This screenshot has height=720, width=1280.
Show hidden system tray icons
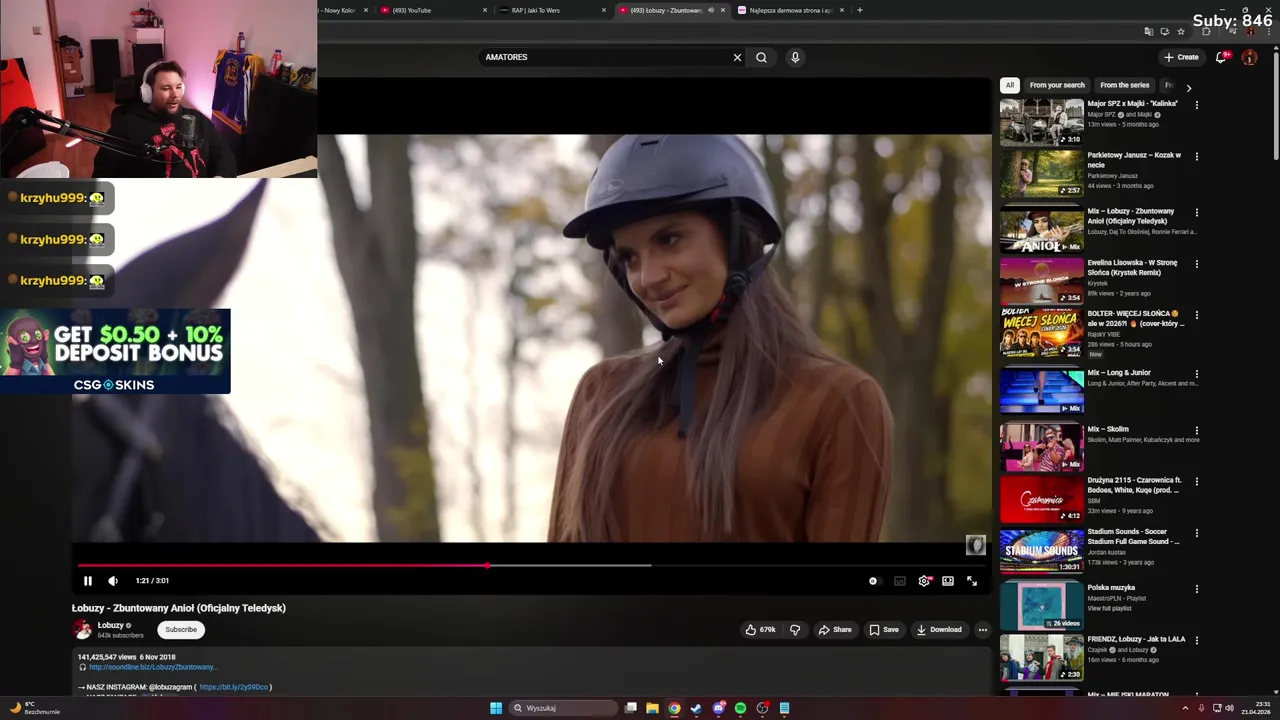point(1187,708)
